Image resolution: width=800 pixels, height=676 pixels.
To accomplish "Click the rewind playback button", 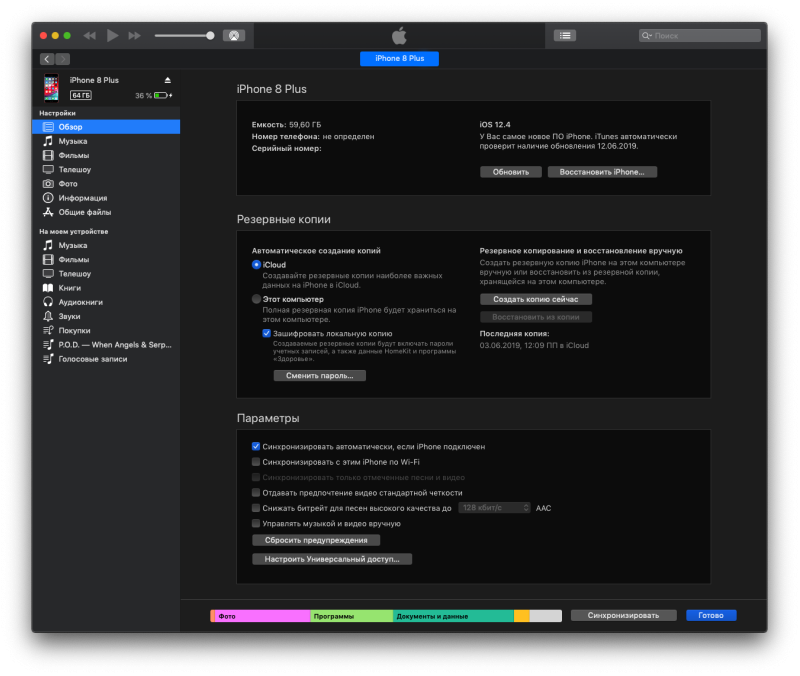I will [x=90, y=36].
